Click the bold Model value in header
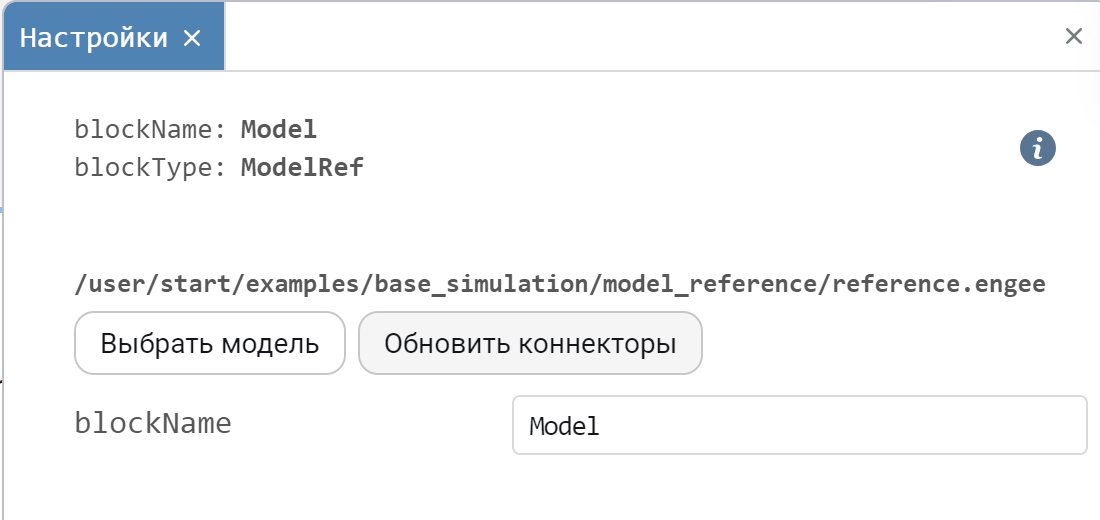This screenshot has width=1100, height=520. point(279,129)
